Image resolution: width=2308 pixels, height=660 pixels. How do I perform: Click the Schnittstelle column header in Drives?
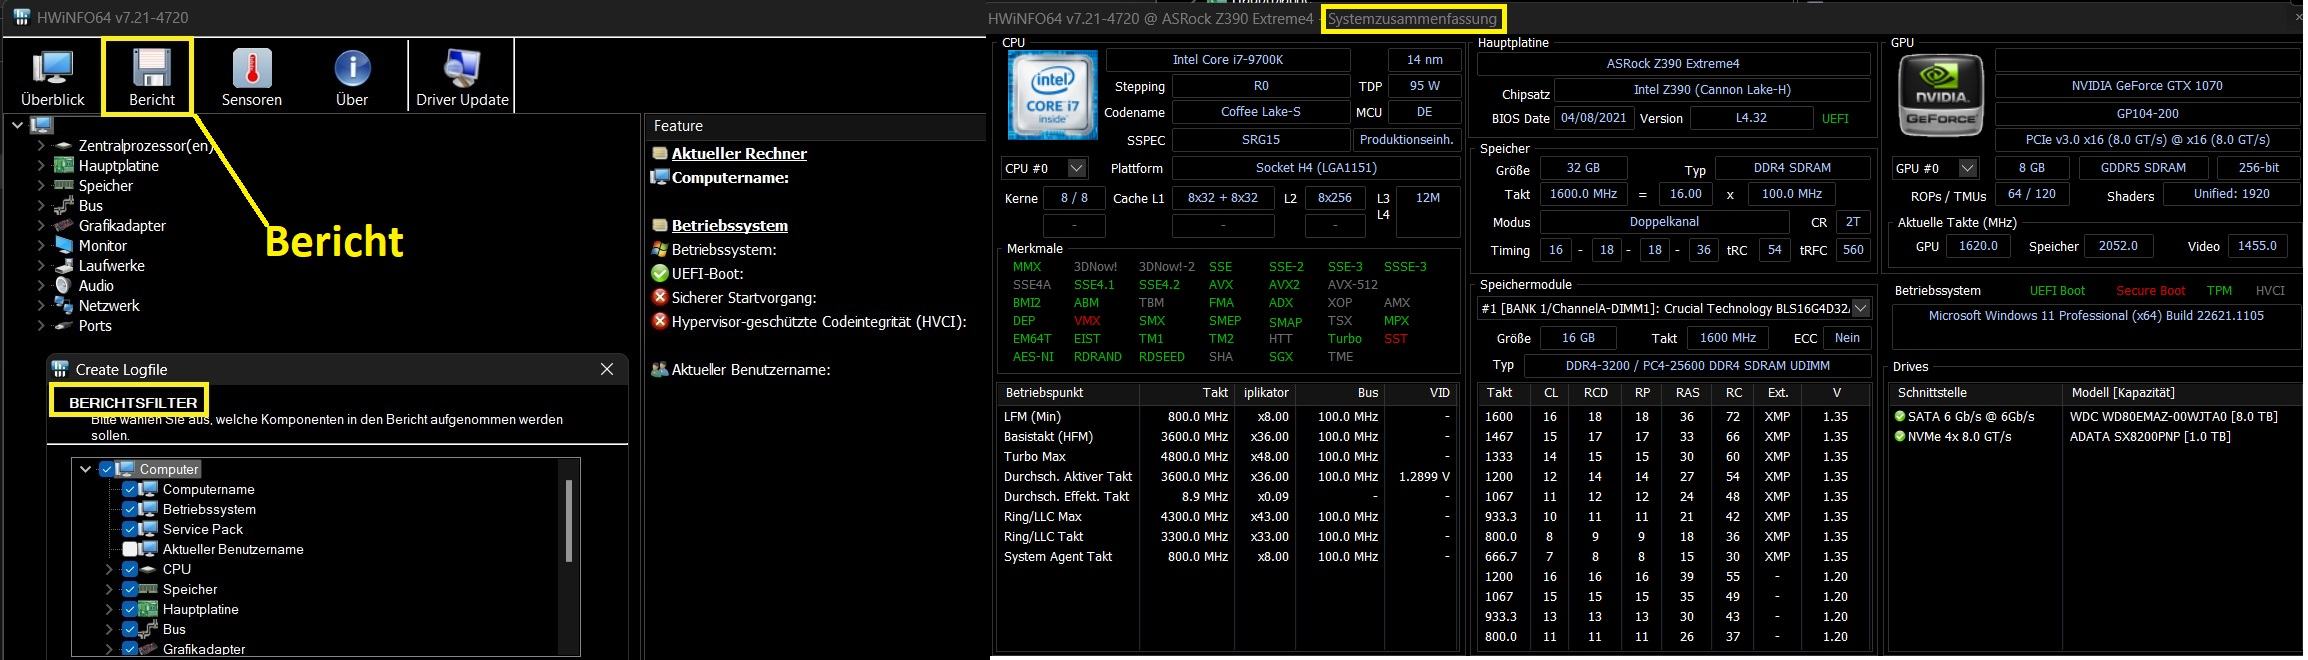(1974, 393)
